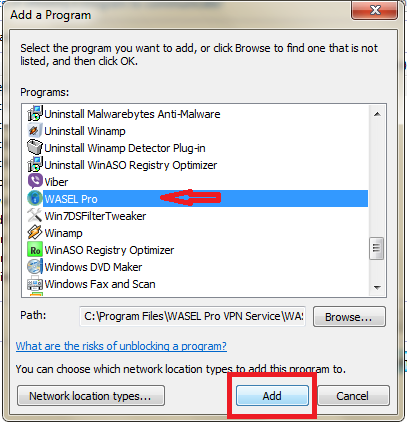This screenshot has height=426, width=407.
Task: Click the WASEL Pro globe icon
Action: [35, 199]
